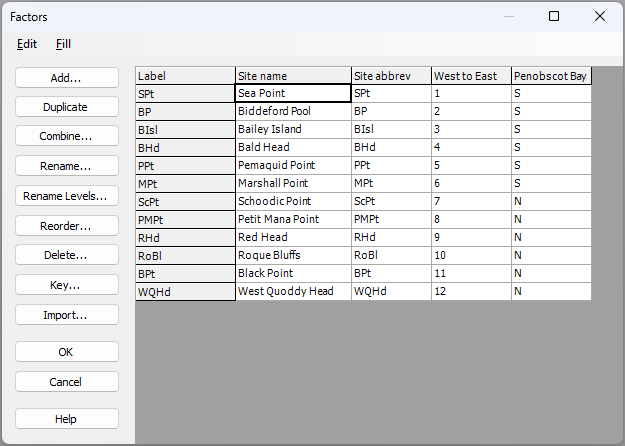625x446 pixels.
Task: Open the Edit menu
Action: point(27,44)
